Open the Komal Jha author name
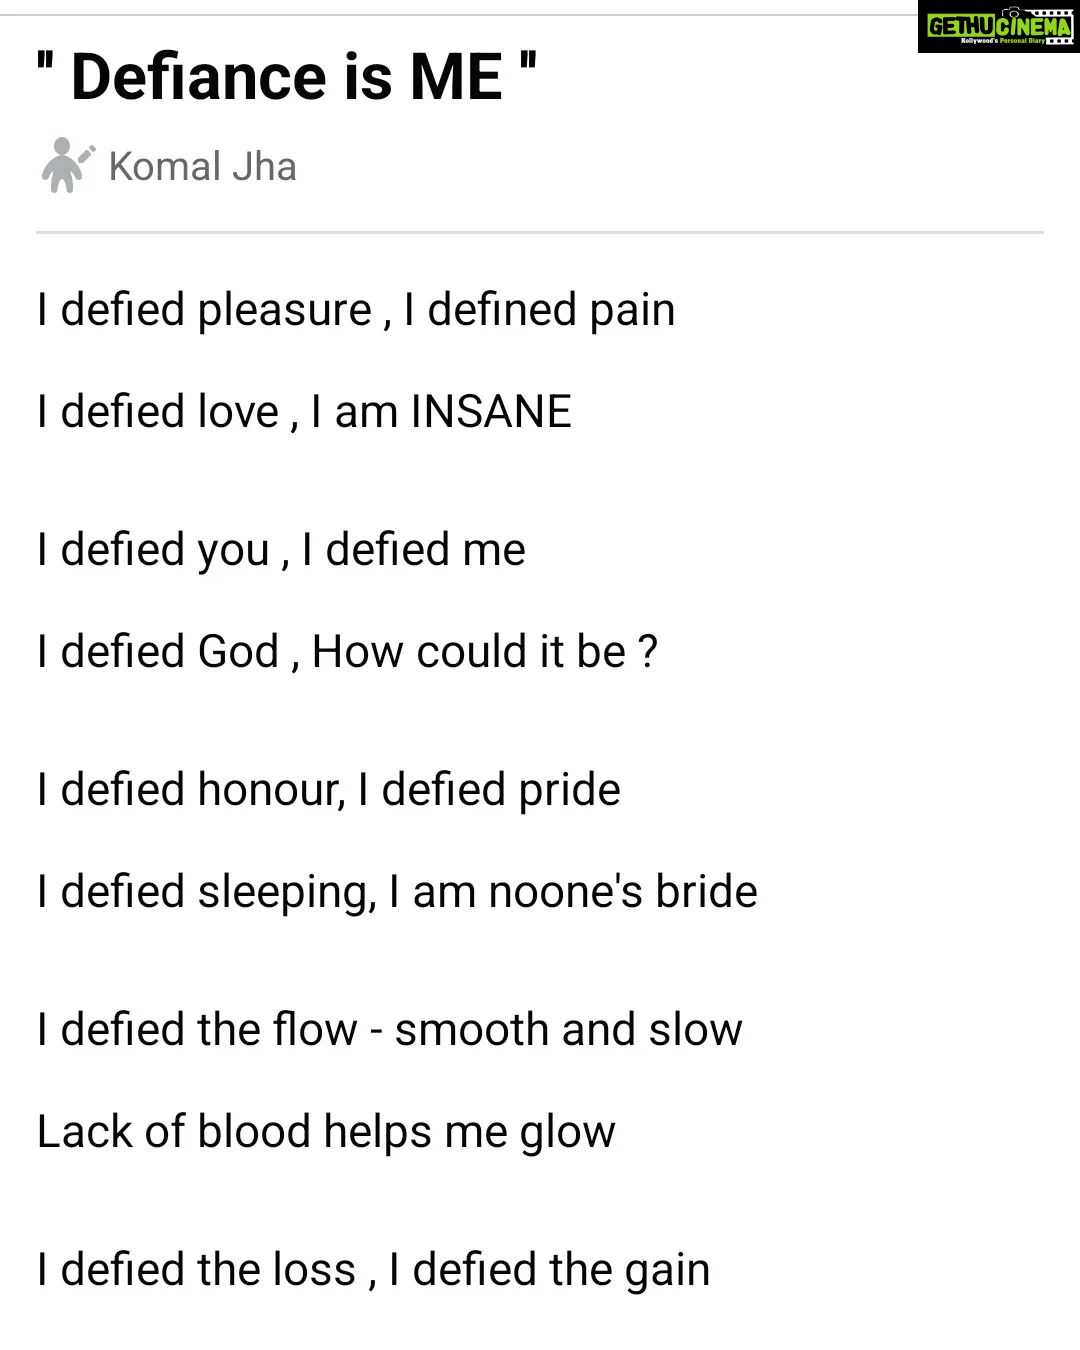This screenshot has width=1080, height=1350. pyautogui.click(x=202, y=166)
